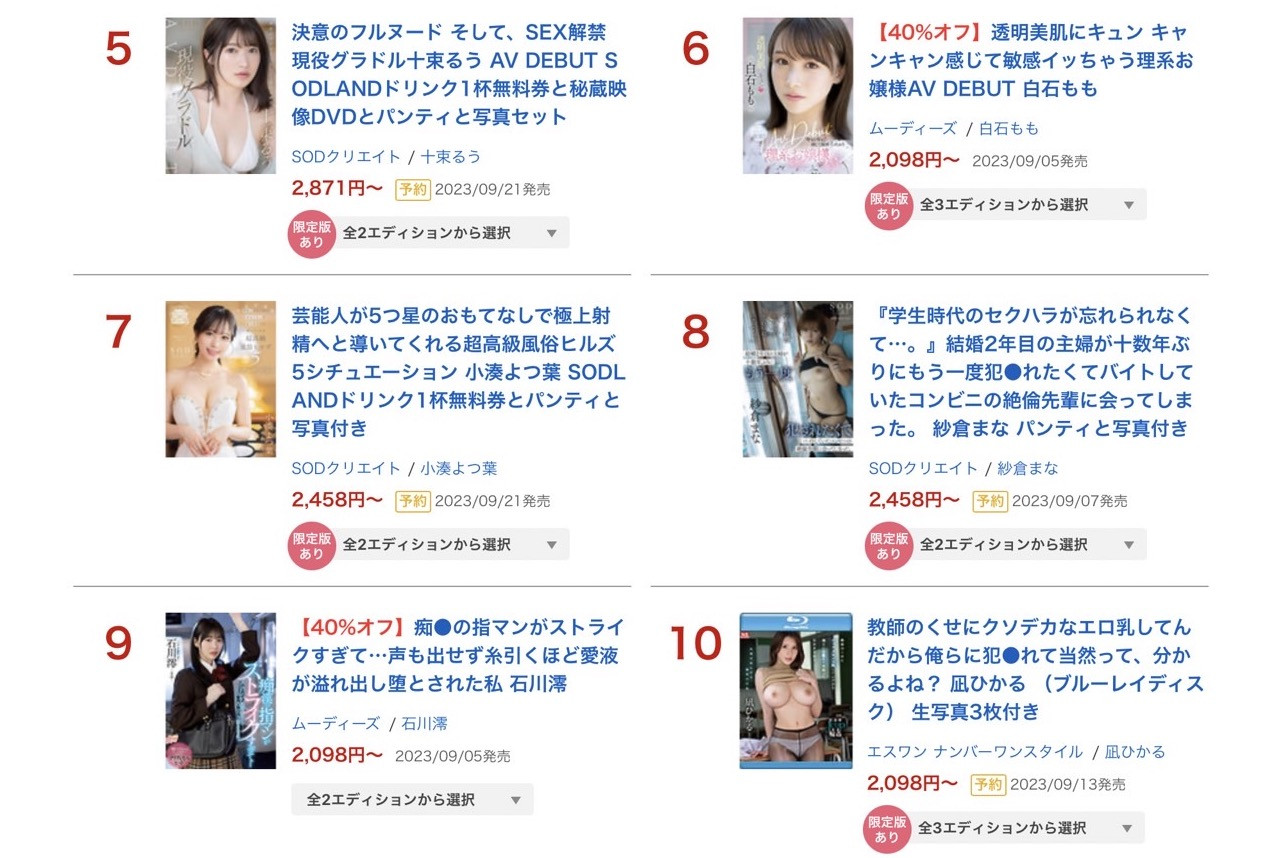
Task: Click the 予約 tag on rank 10 item
Action: click(x=988, y=784)
